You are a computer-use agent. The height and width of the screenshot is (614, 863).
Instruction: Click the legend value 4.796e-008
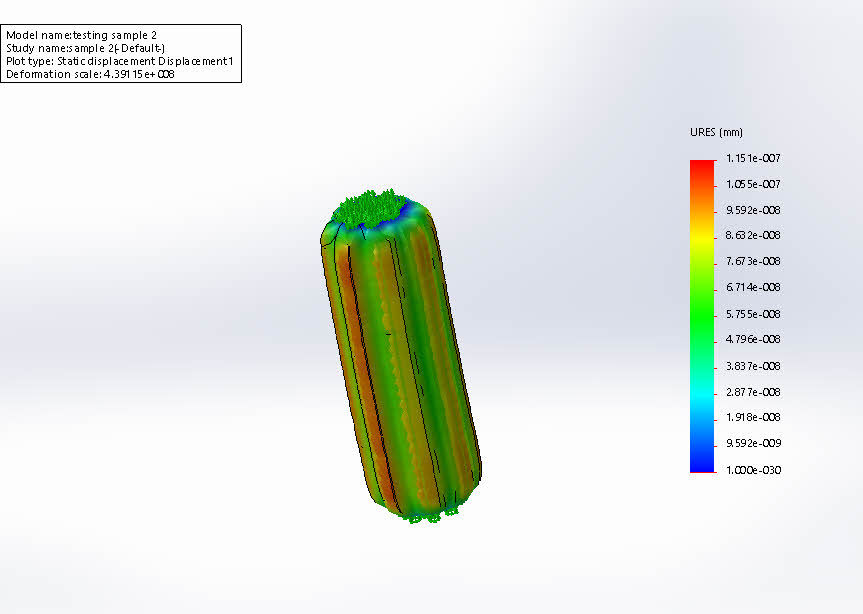click(753, 339)
